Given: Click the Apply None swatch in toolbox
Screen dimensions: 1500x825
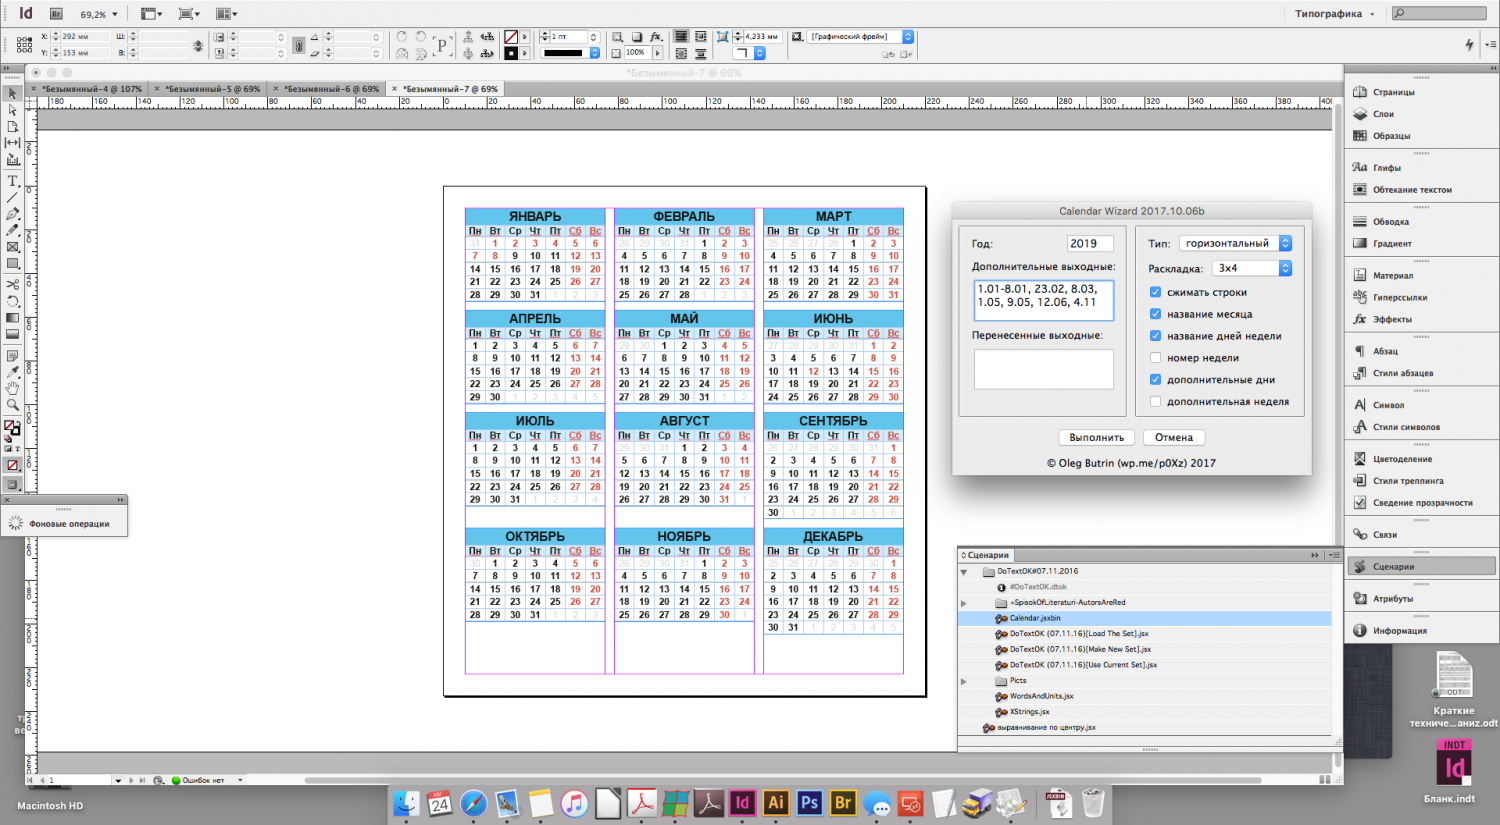Looking at the screenshot, I should pos(12,465).
